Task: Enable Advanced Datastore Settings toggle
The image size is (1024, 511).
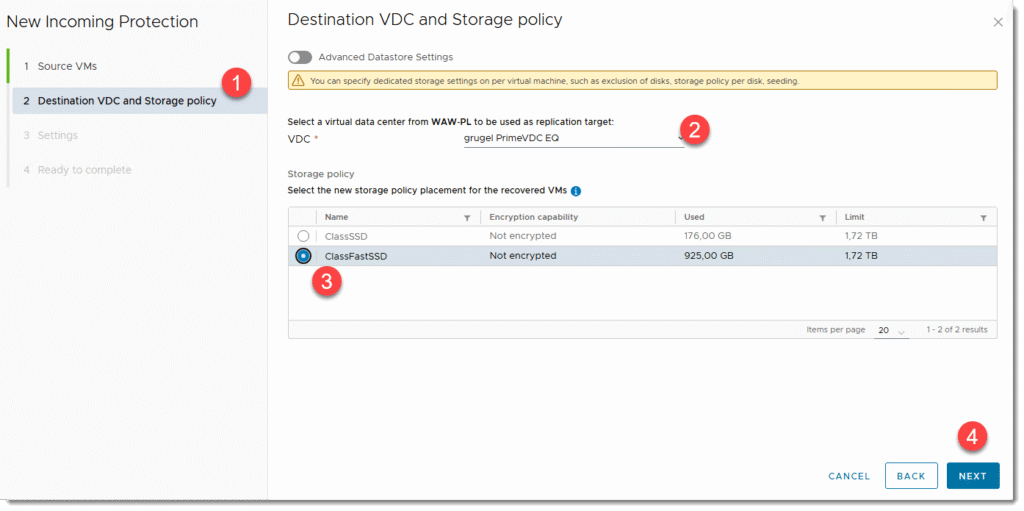Action: pyautogui.click(x=300, y=57)
